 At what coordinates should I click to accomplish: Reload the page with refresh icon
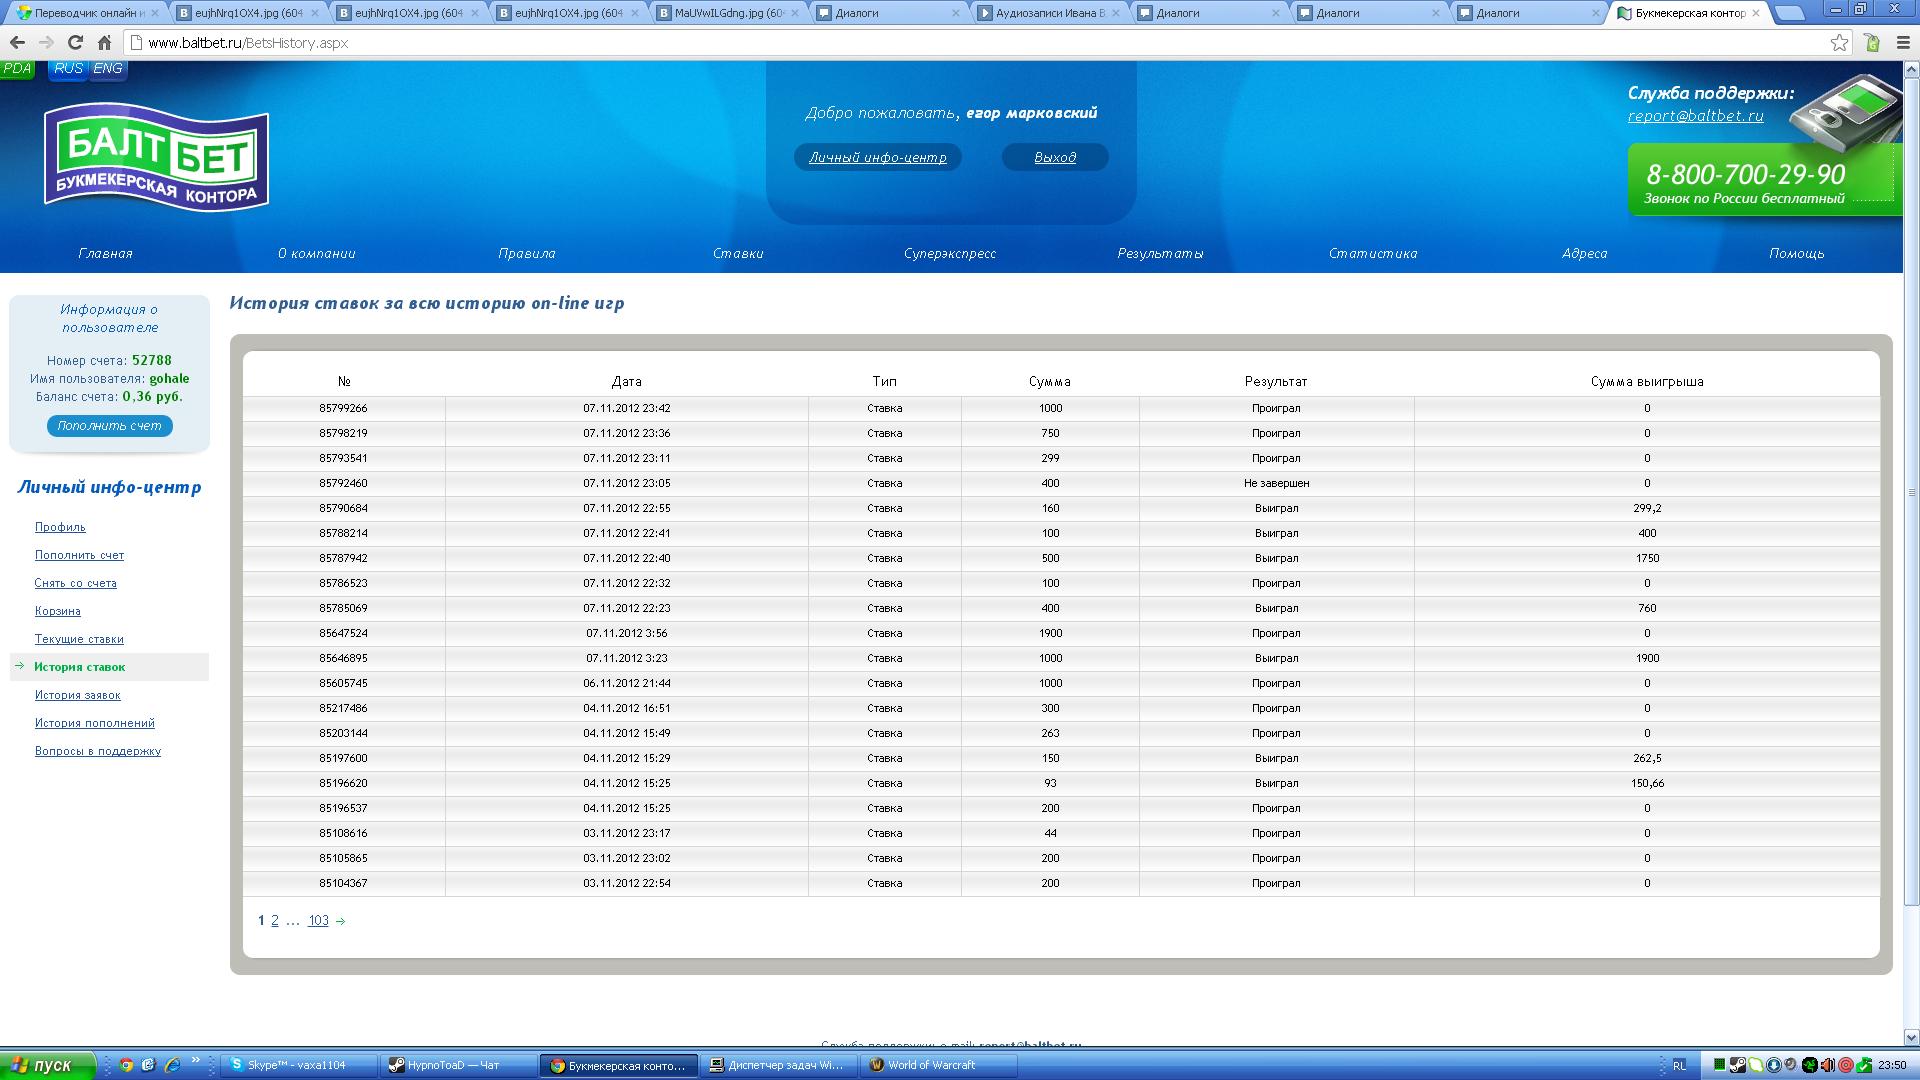click(x=75, y=42)
